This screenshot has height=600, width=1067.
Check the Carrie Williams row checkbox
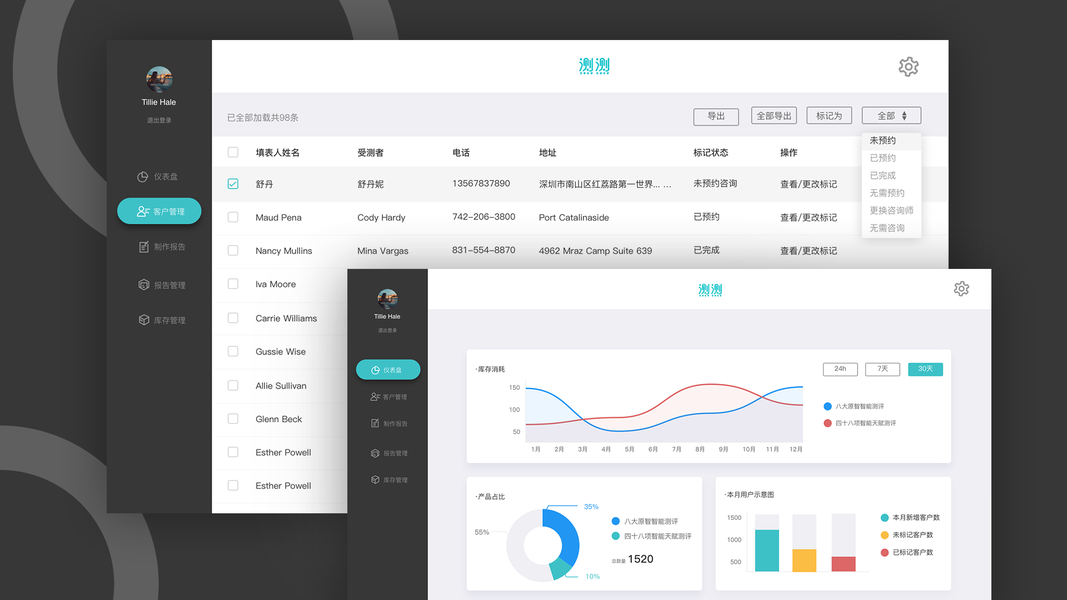point(233,318)
